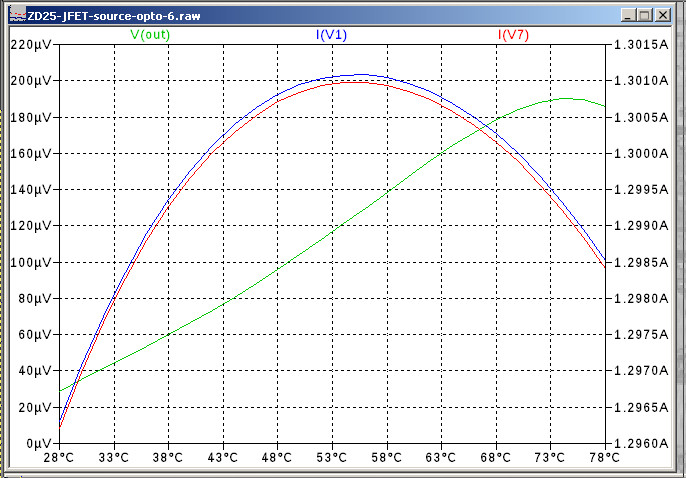Click the 0µV left axis label
686x478 pixels.
coord(38,443)
